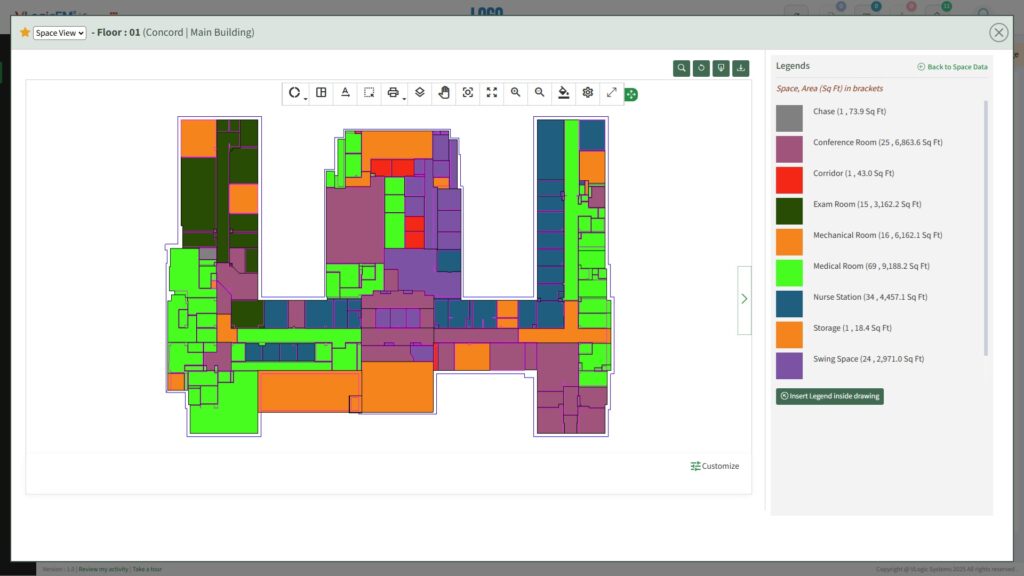Select the text annotation tool
1024x576 pixels.
[345, 93]
